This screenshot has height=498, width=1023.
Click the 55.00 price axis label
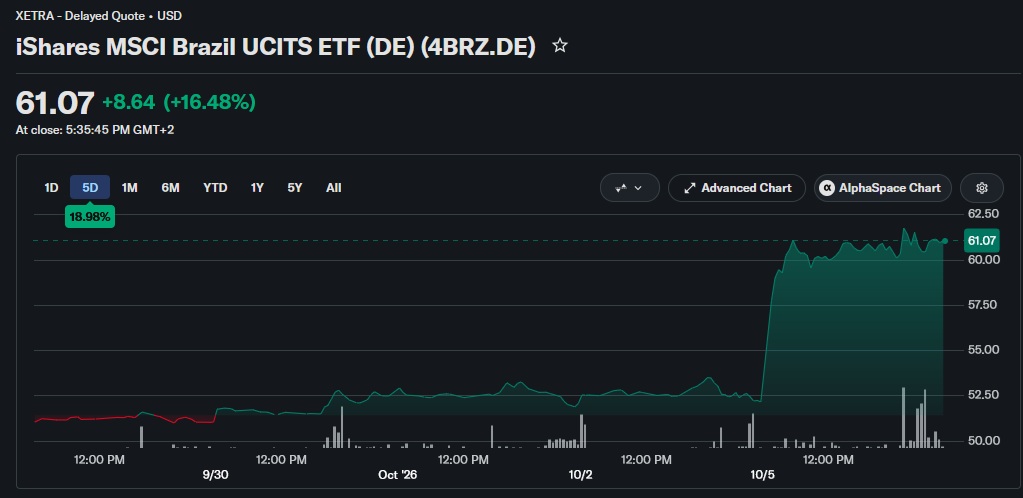(x=983, y=350)
